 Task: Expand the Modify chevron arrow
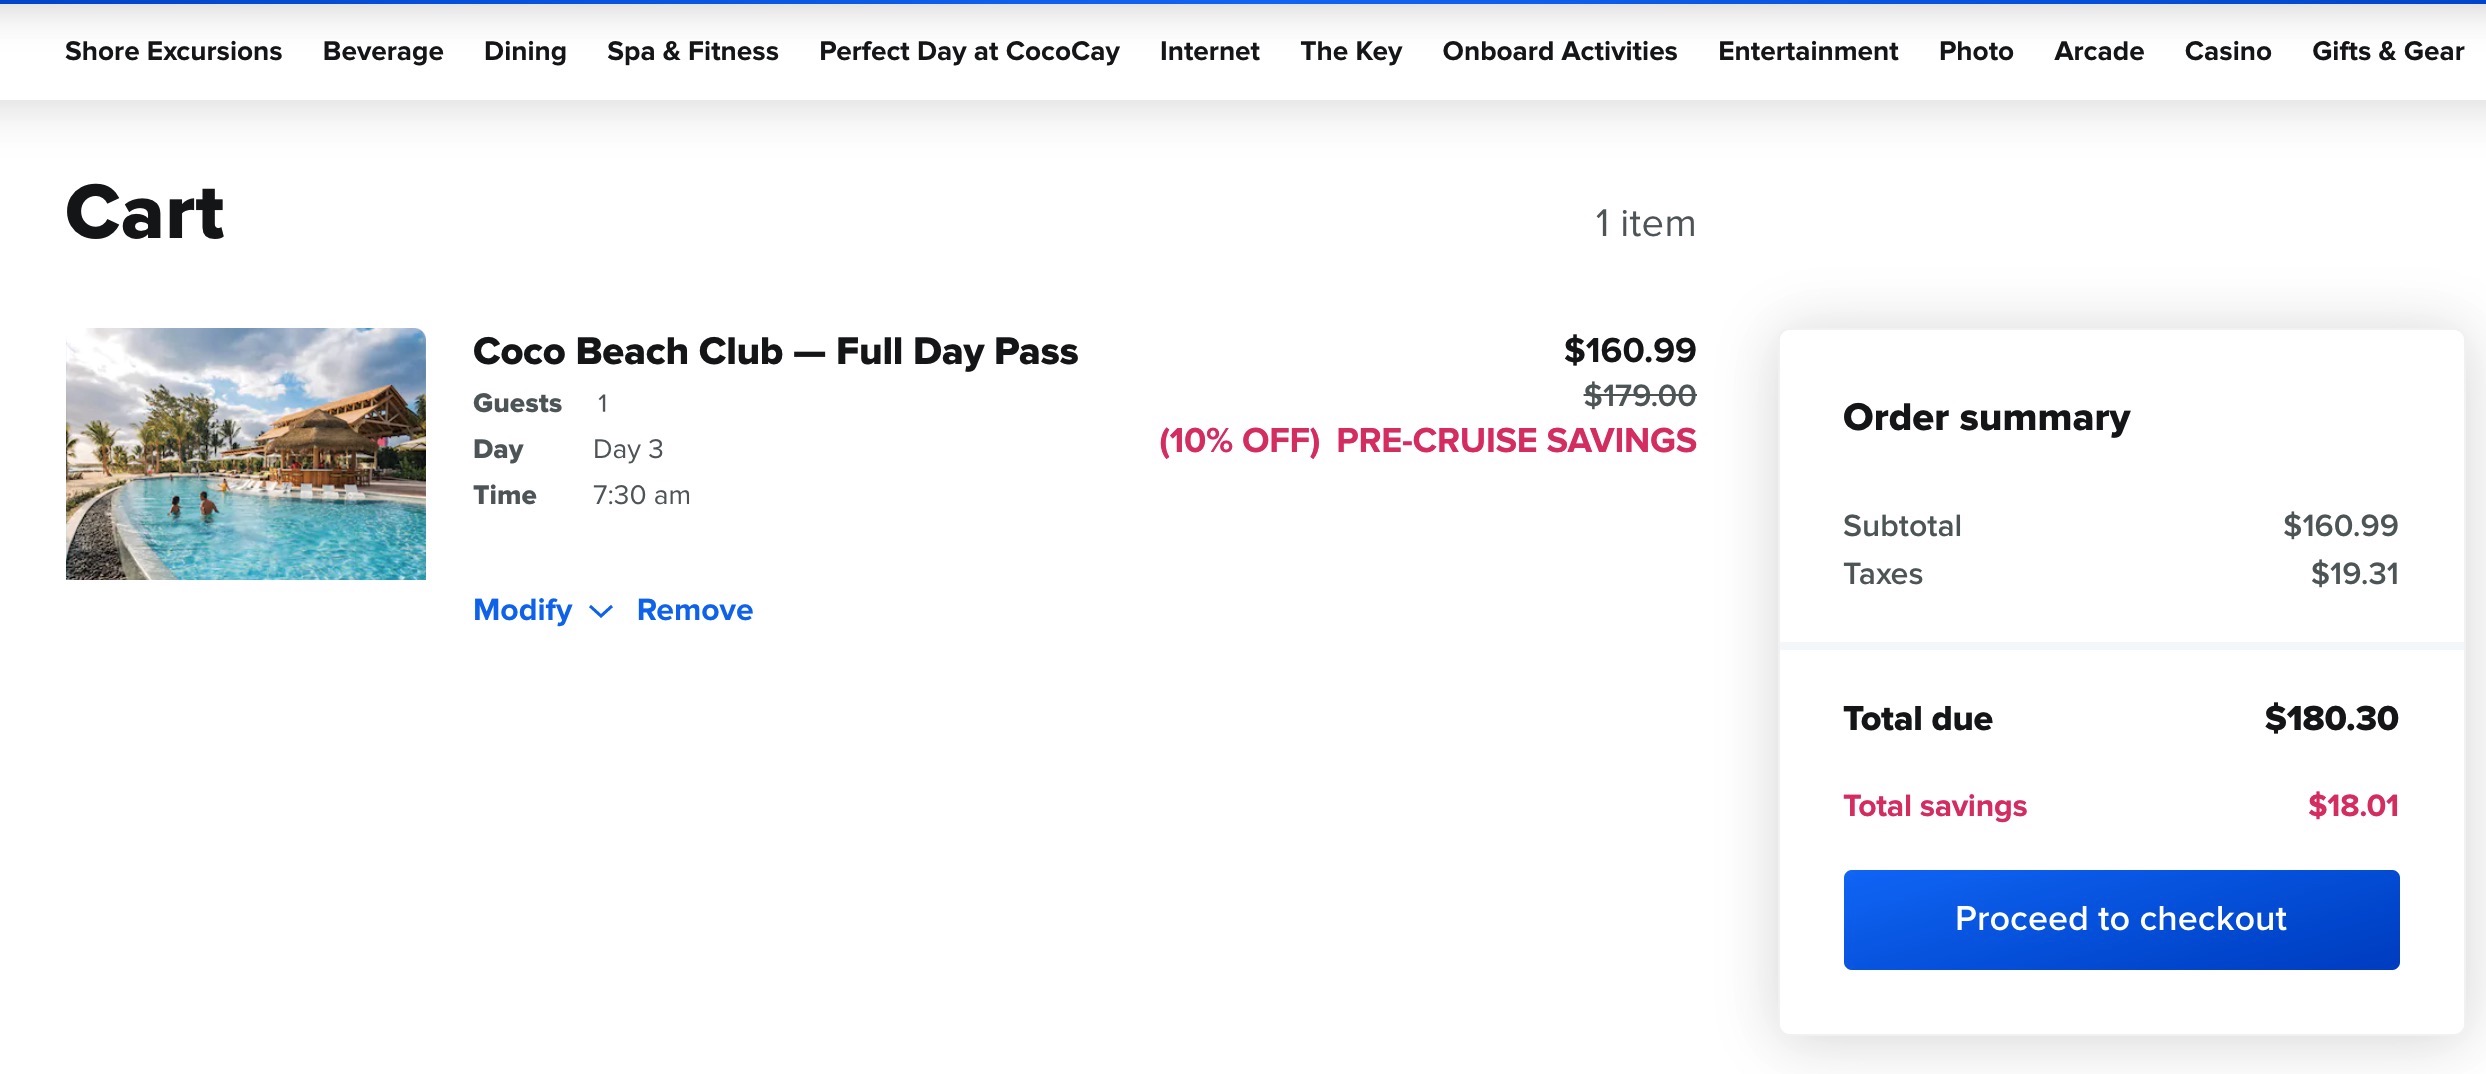click(601, 611)
